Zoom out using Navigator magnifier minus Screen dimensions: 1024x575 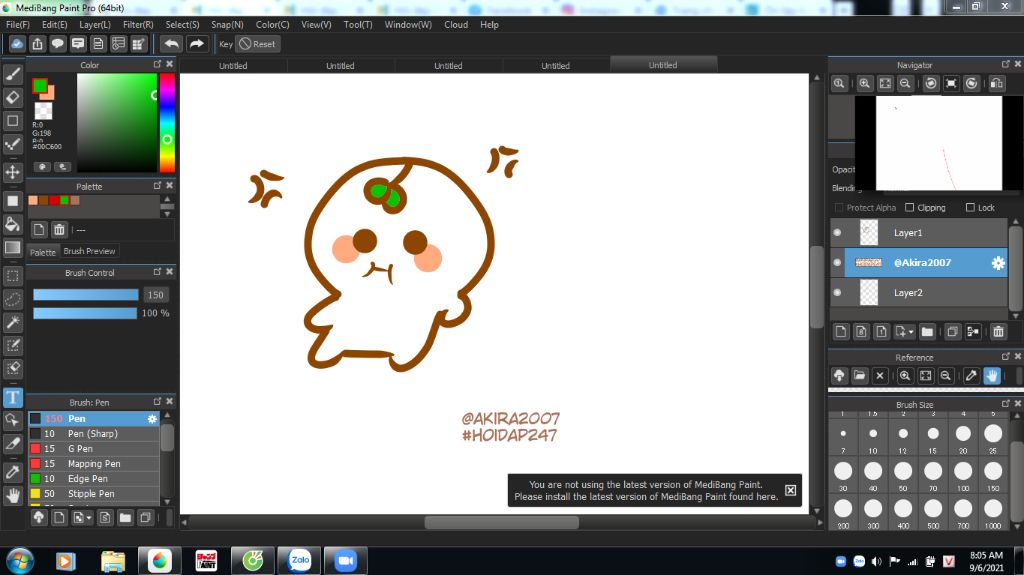[905, 83]
